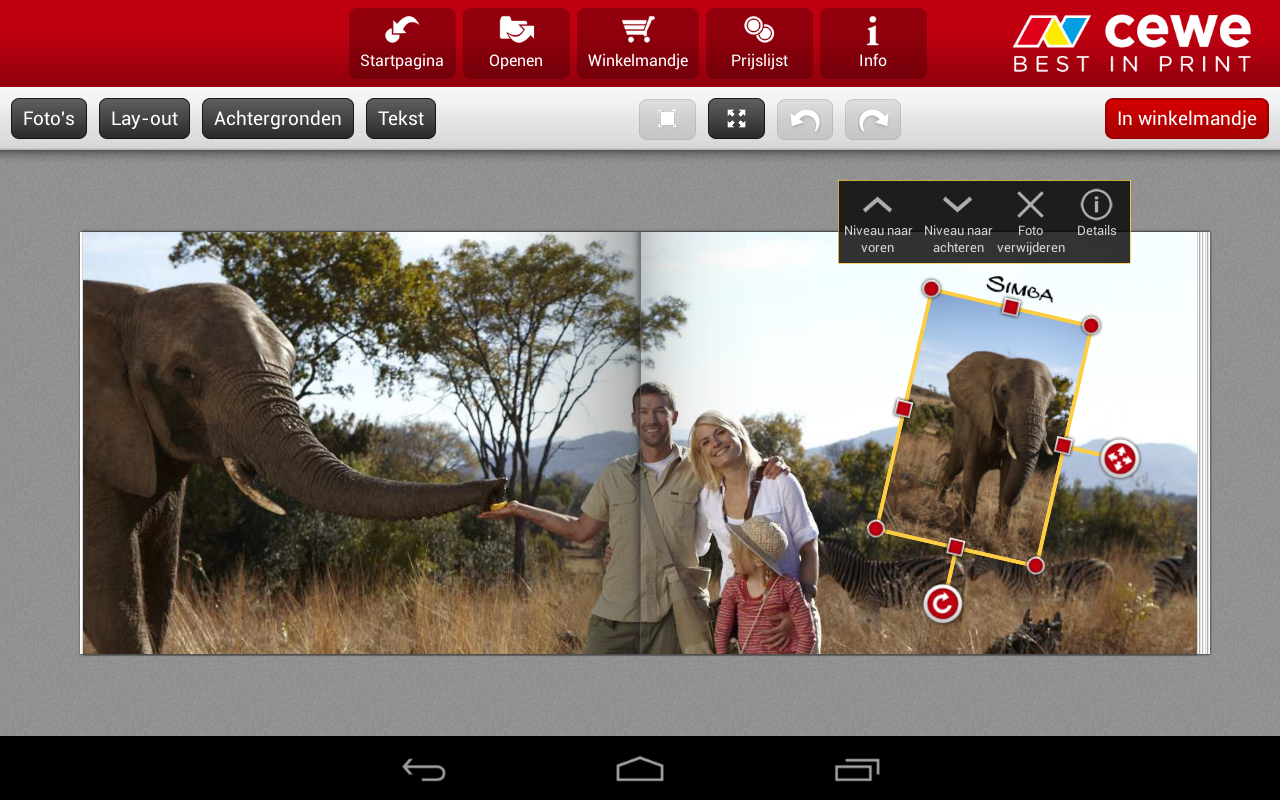Tap the move handle on the elephant photo
The height and width of the screenshot is (800, 1280).
click(1122, 456)
